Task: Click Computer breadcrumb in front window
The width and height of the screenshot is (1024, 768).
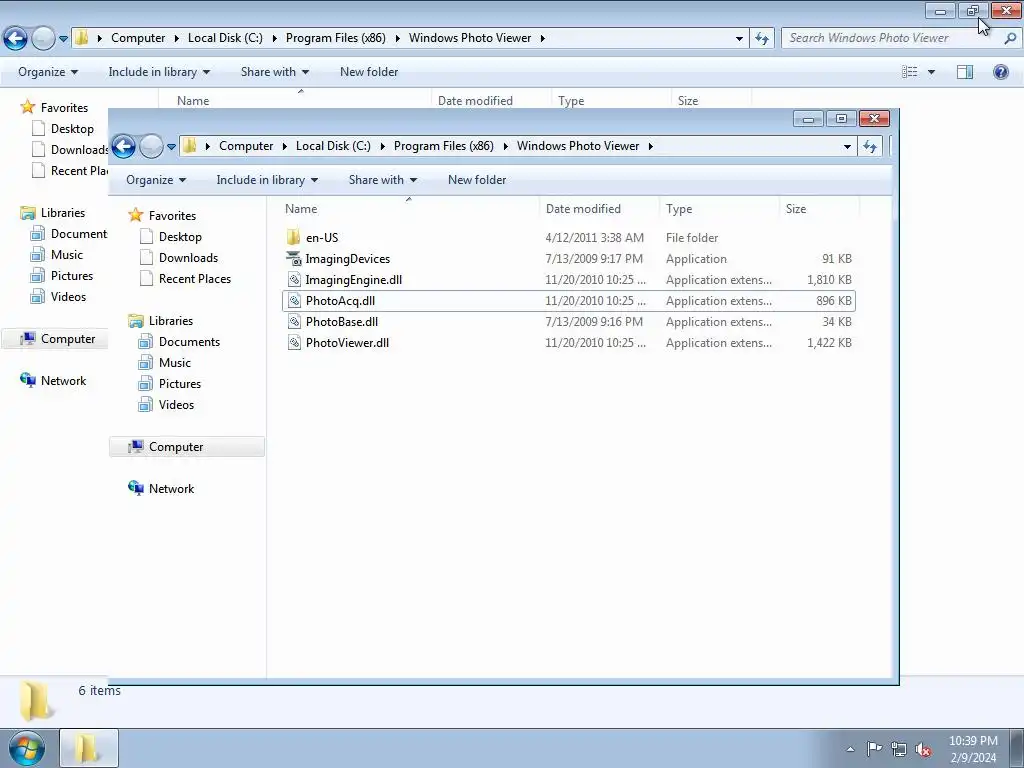Action: click(246, 146)
